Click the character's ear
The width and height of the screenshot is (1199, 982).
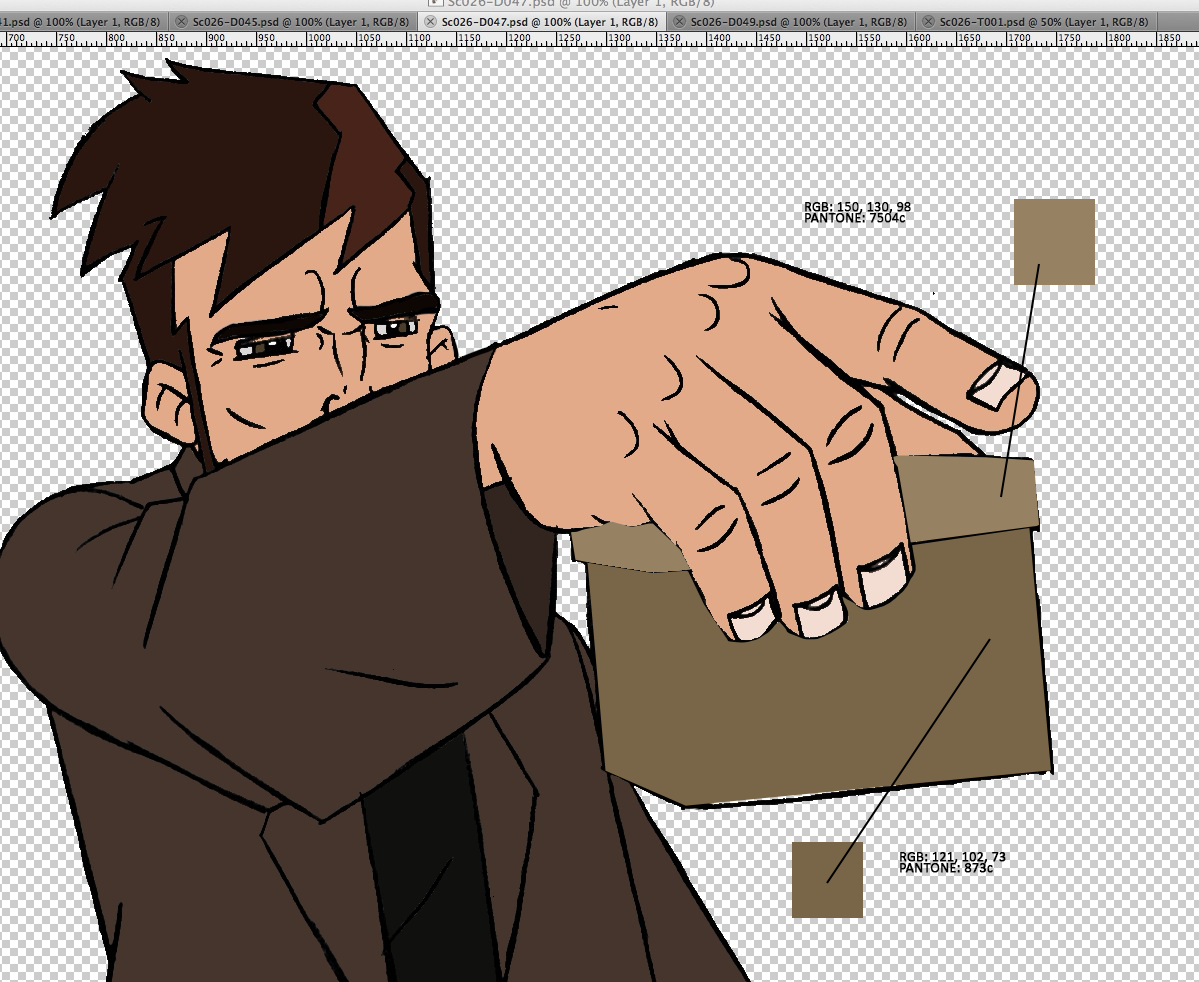coord(172,405)
